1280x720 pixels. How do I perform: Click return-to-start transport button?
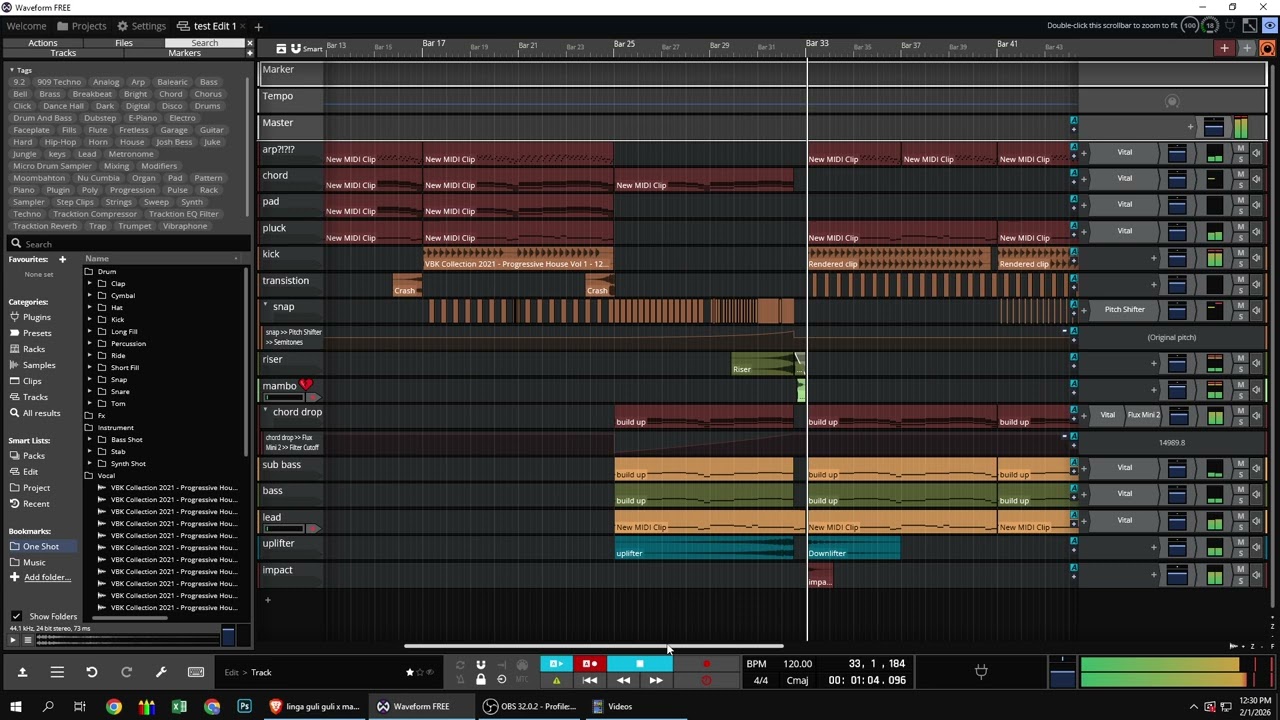[590, 681]
